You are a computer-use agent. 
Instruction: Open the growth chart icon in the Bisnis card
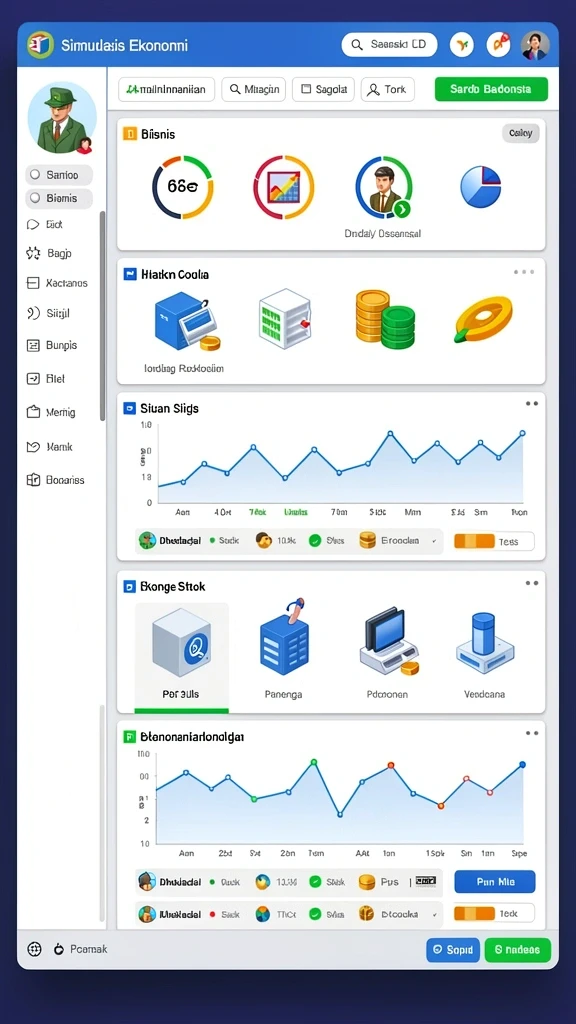(x=283, y=187)
